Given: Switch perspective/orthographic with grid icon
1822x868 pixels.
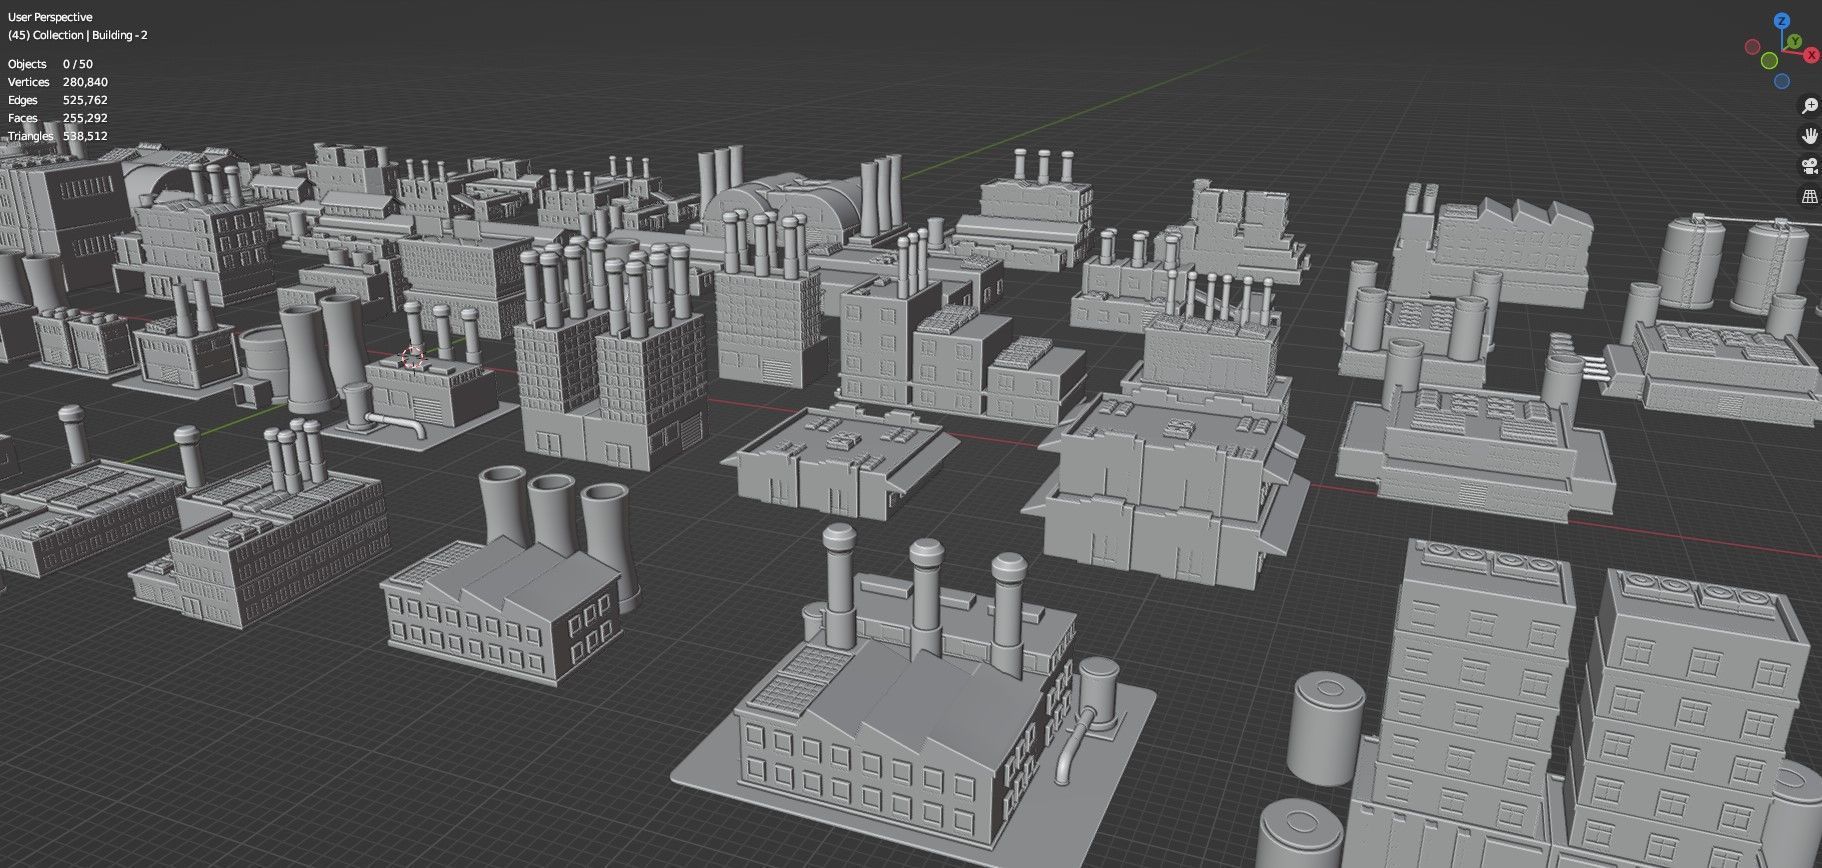Looking at the screenshot, I should (1809, 197).
